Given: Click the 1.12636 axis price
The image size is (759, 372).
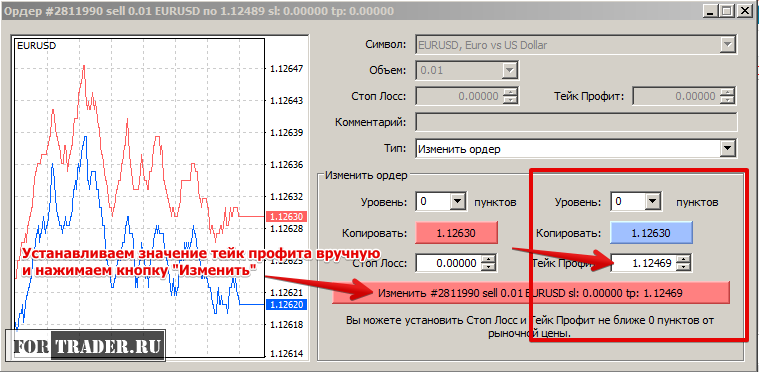Looking at the screenshot, I should (287, 165).
